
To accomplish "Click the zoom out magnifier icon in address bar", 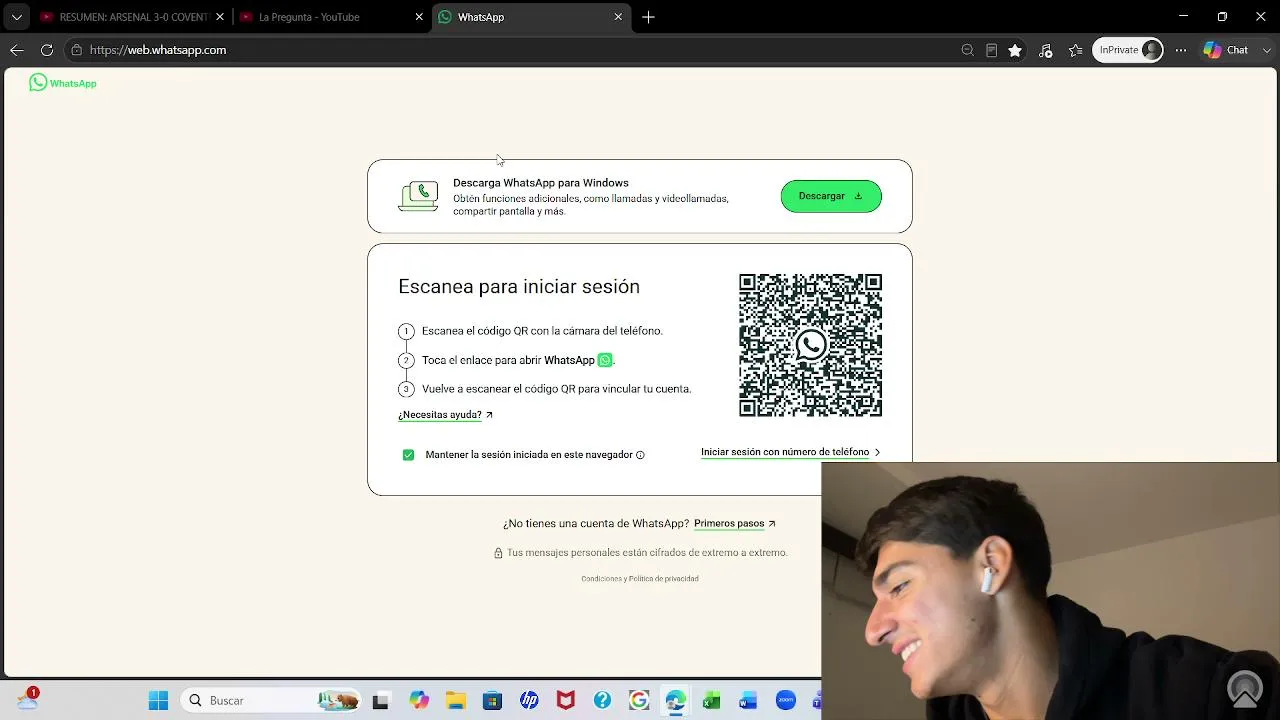I will [x=967, y=50].
